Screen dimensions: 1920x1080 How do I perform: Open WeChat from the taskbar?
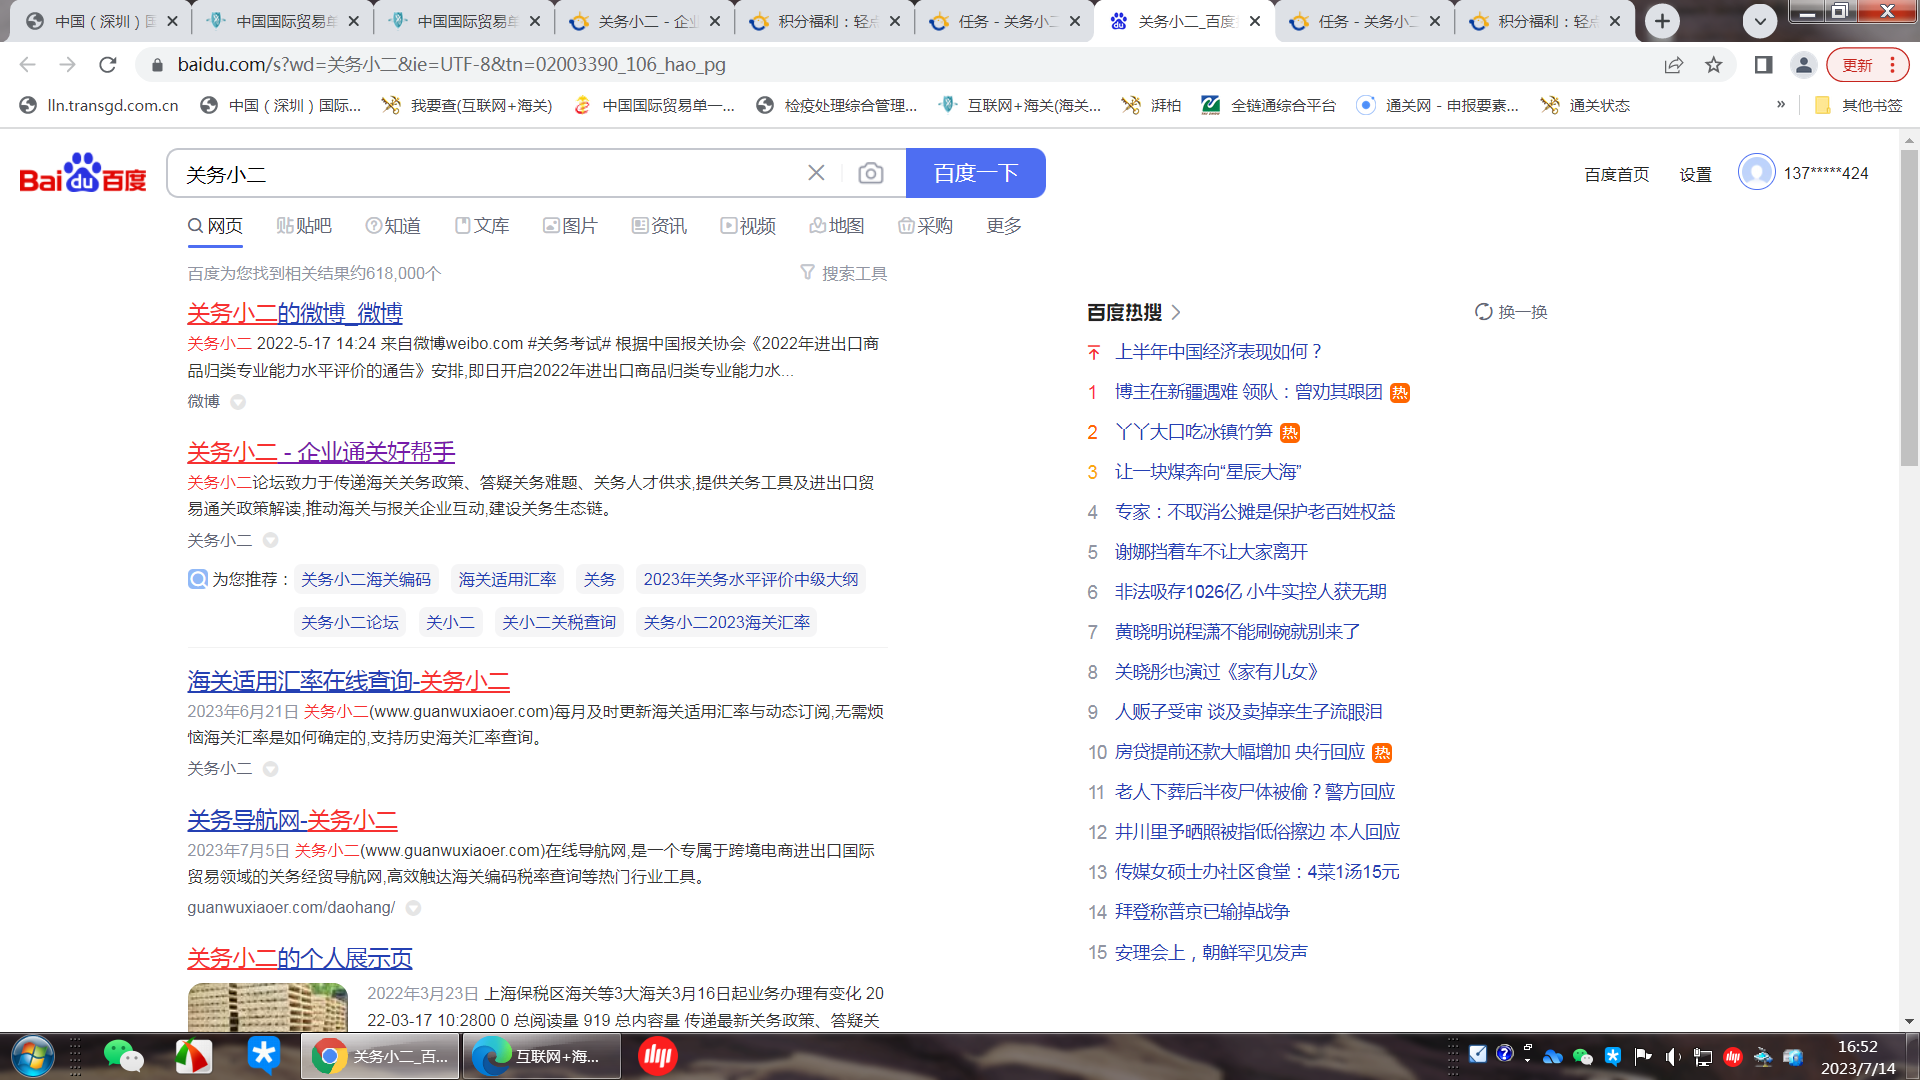(124, 1056)
